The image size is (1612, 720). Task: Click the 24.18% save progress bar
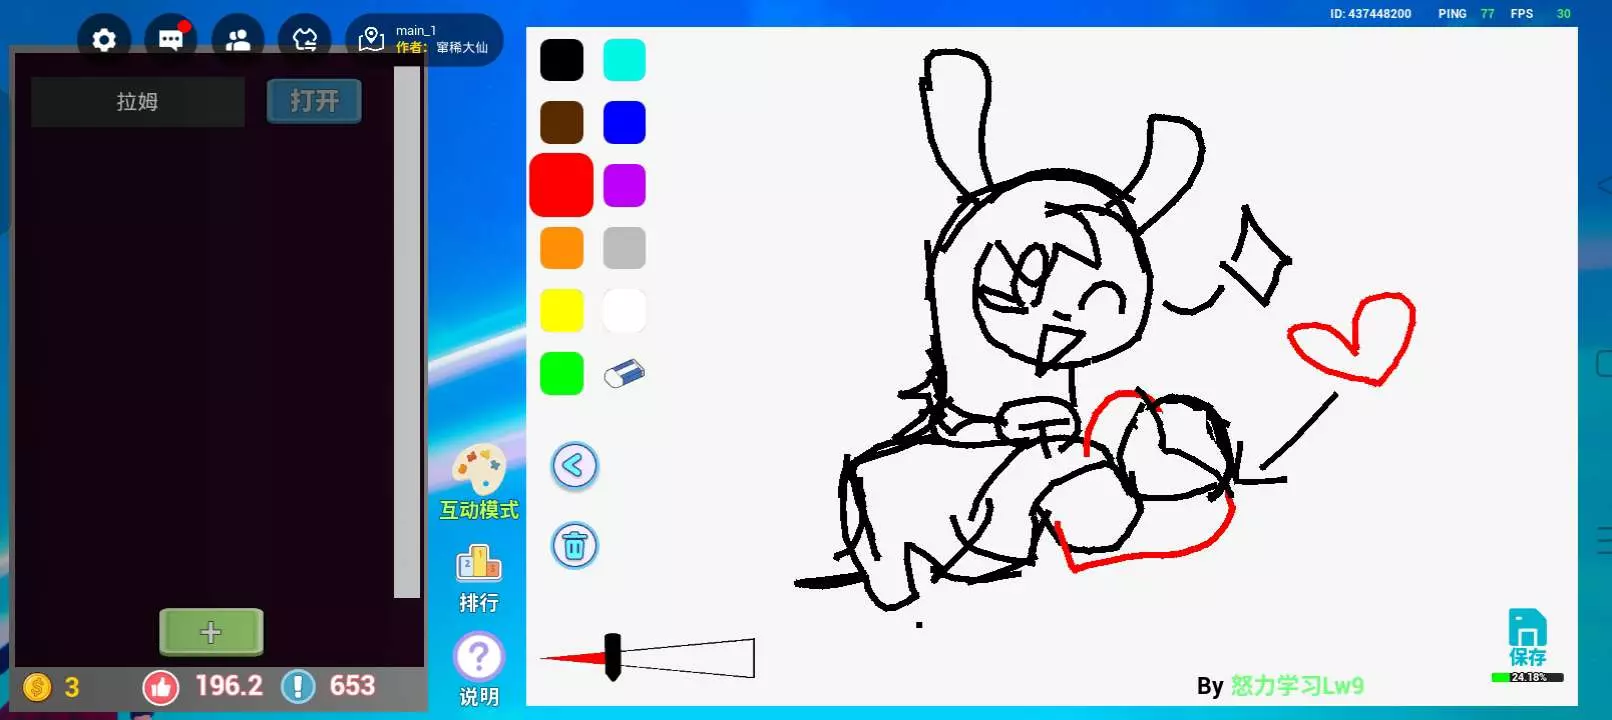coord(1527,678)
